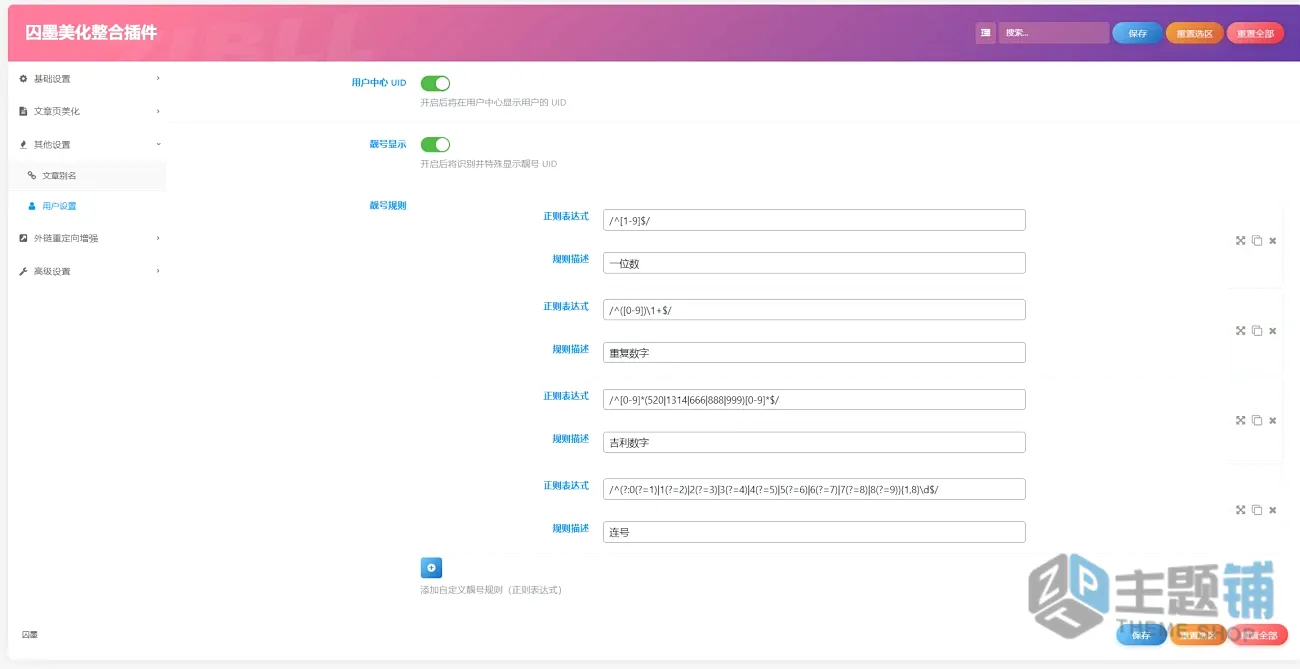This screenshot has width=1300, height=669.
Task: Click the 靓号规则 field label
Action: click(388, 206)
